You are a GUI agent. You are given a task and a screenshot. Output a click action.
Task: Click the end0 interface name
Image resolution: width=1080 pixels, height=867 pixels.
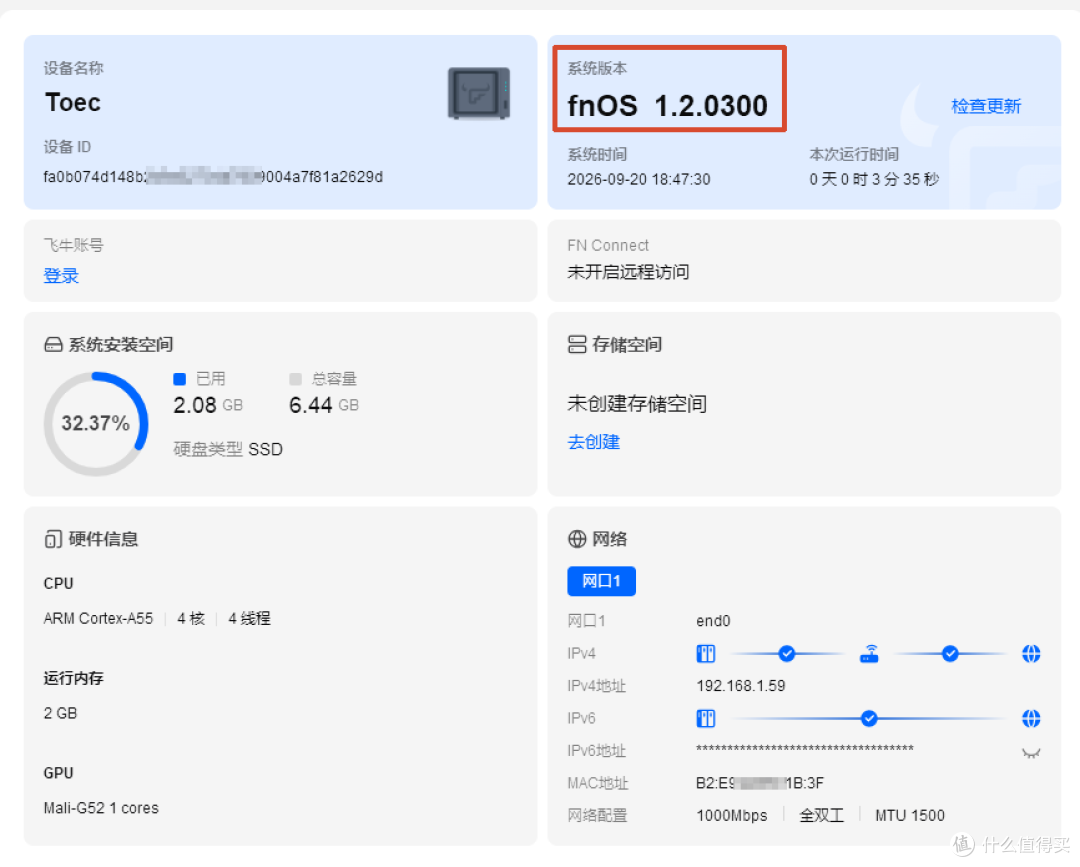[713, 621]
